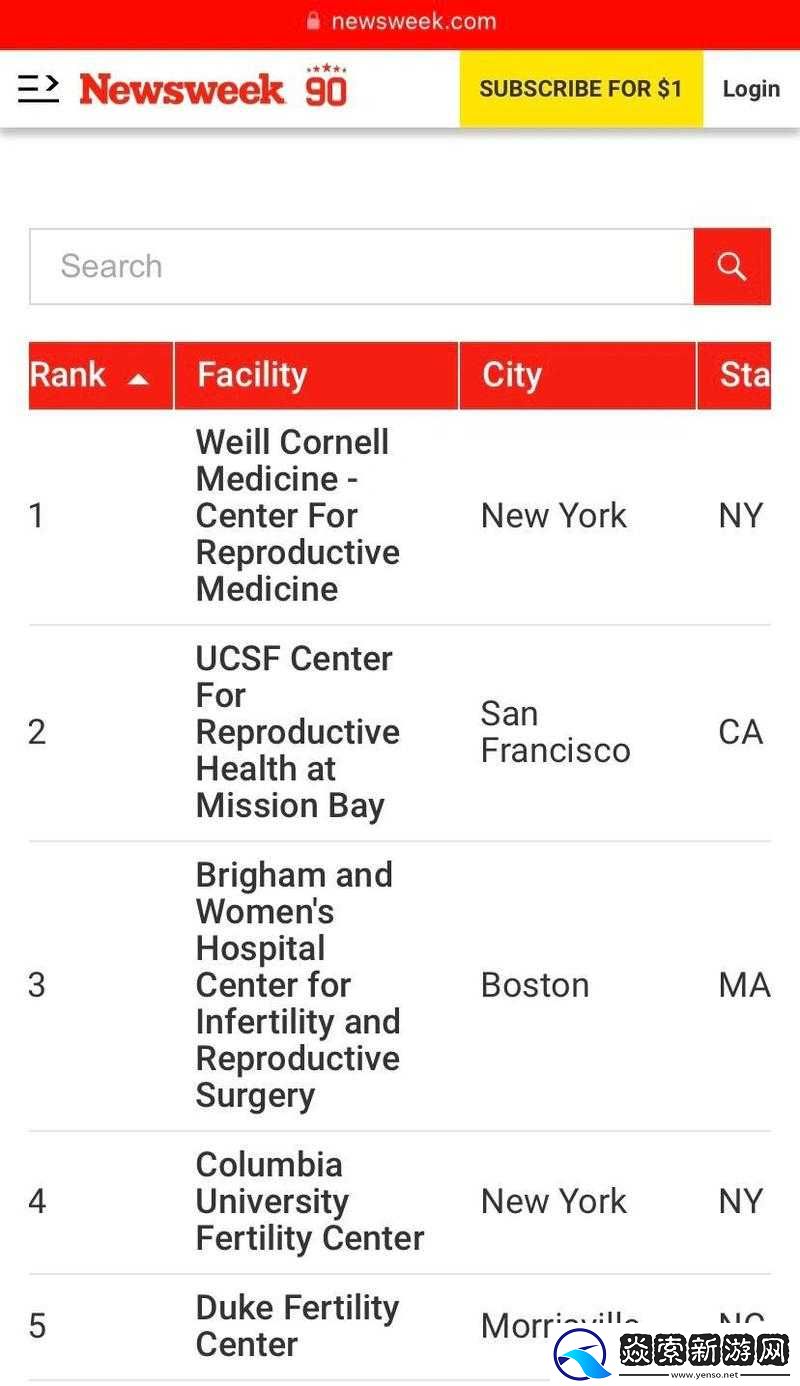Open the Login link
The height and width of the screenshot is (1386, 800).
(751, 89)
